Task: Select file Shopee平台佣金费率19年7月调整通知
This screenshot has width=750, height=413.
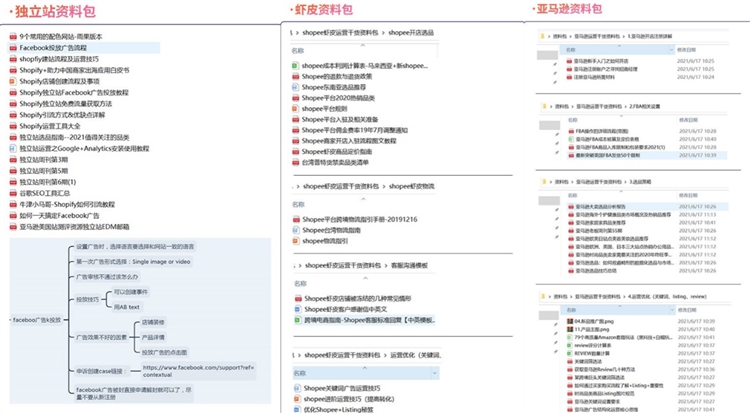Action: click(x=354, y=130)
